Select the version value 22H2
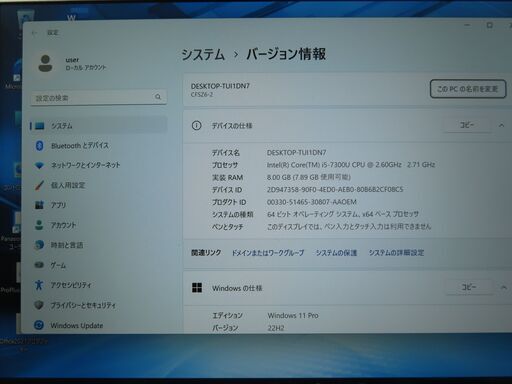The image size is (512, 384). point(276,328)
